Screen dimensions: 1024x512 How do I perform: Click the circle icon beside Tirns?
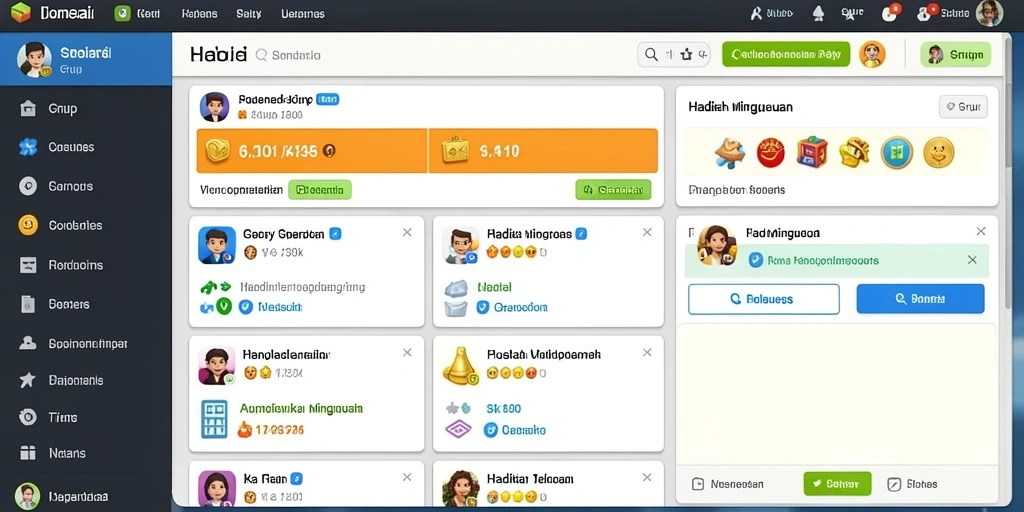[x=28, y=417]
